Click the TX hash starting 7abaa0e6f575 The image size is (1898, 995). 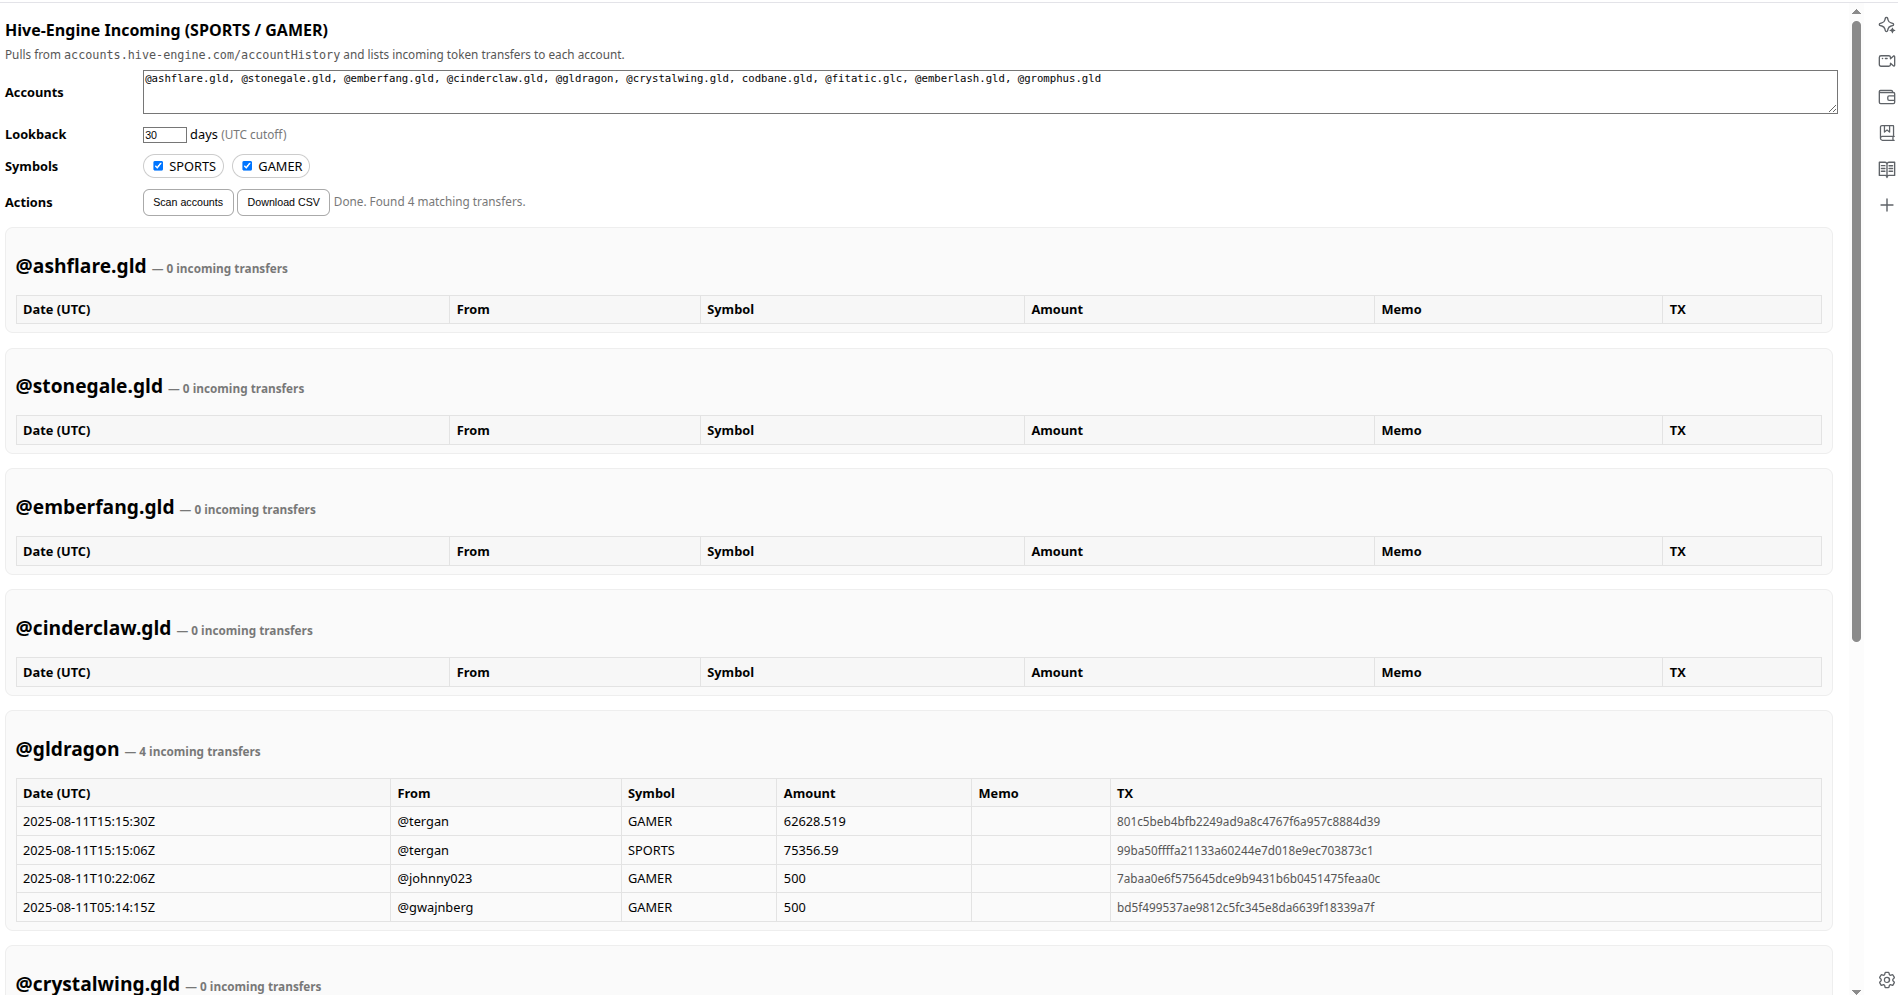1248,879
